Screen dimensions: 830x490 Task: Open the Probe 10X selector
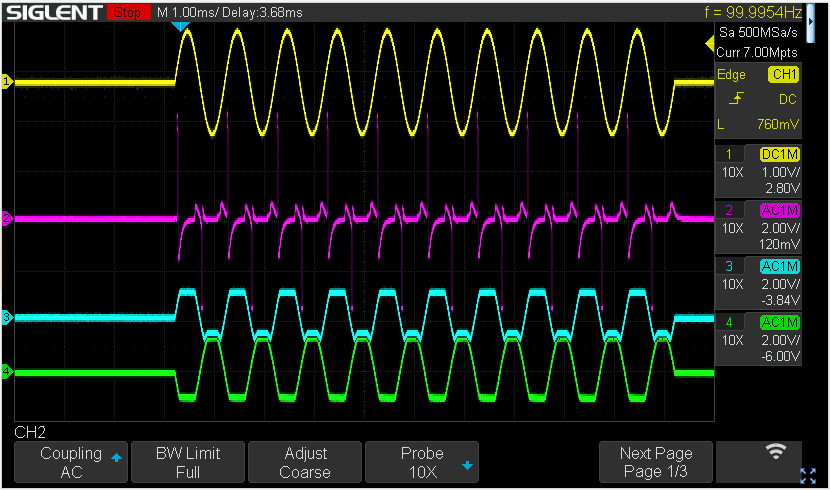(x=422, y=462)
